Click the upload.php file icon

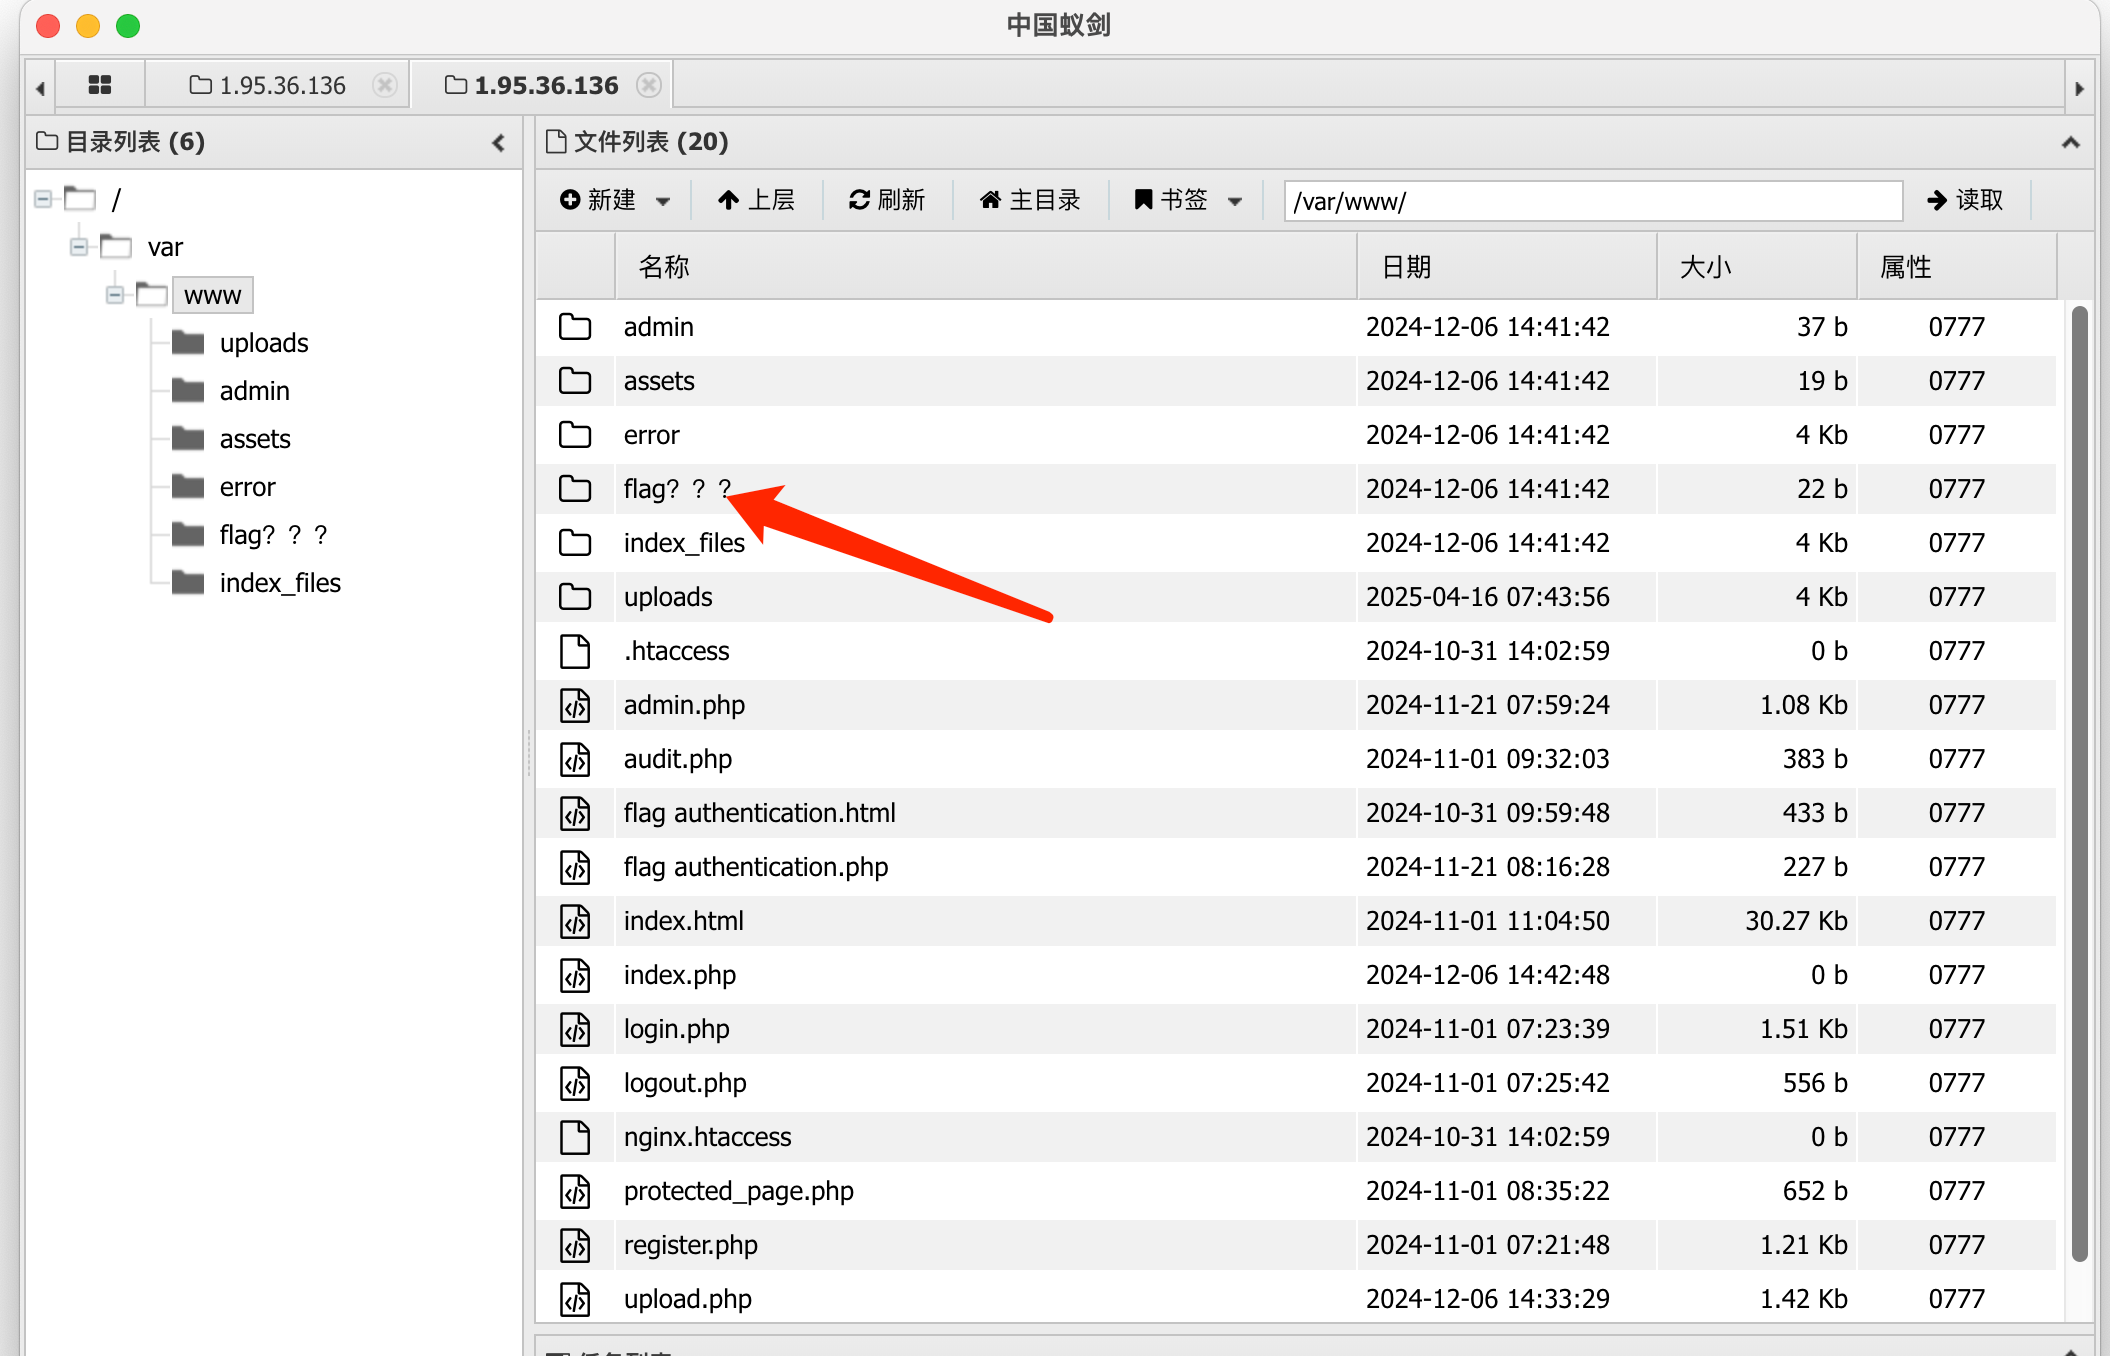tap(575, 1299)
